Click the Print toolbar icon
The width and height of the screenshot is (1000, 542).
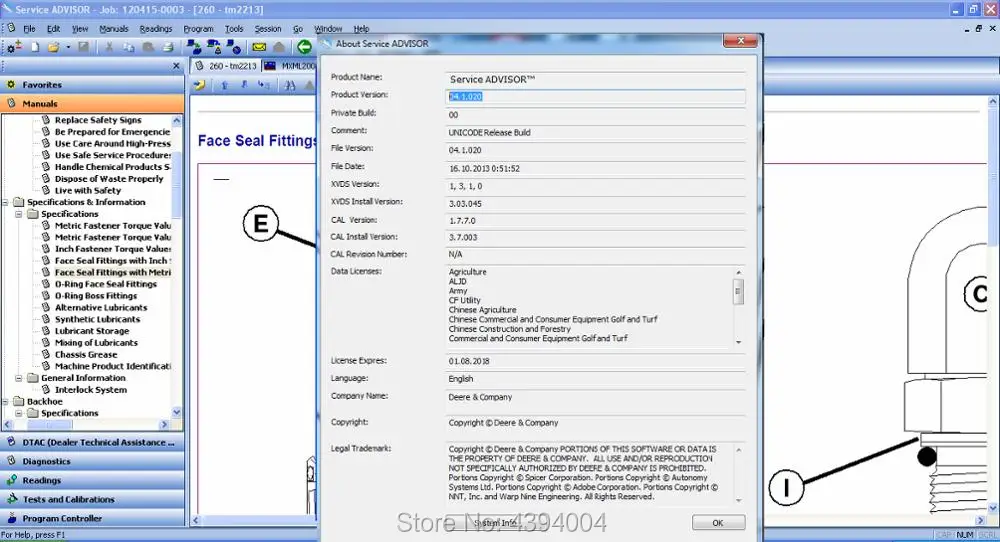tap(168, 47)
